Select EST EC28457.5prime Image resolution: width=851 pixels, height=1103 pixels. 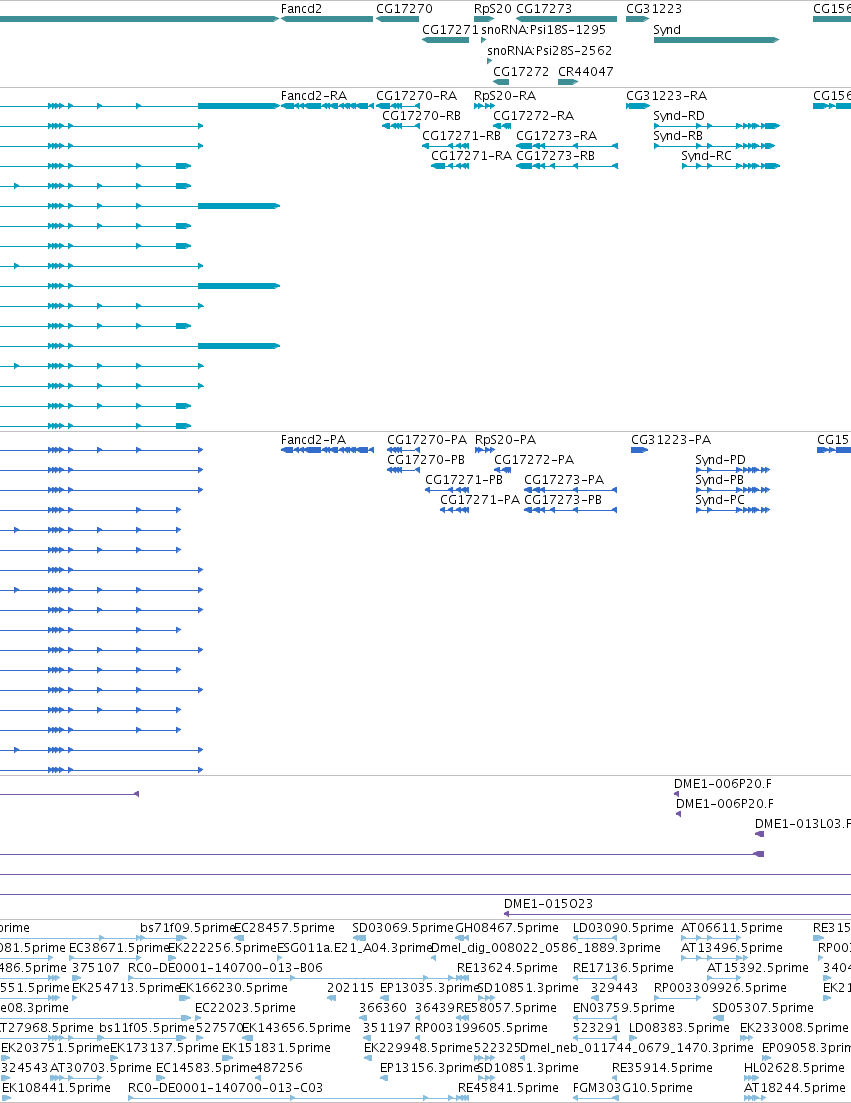pos(284,928)
